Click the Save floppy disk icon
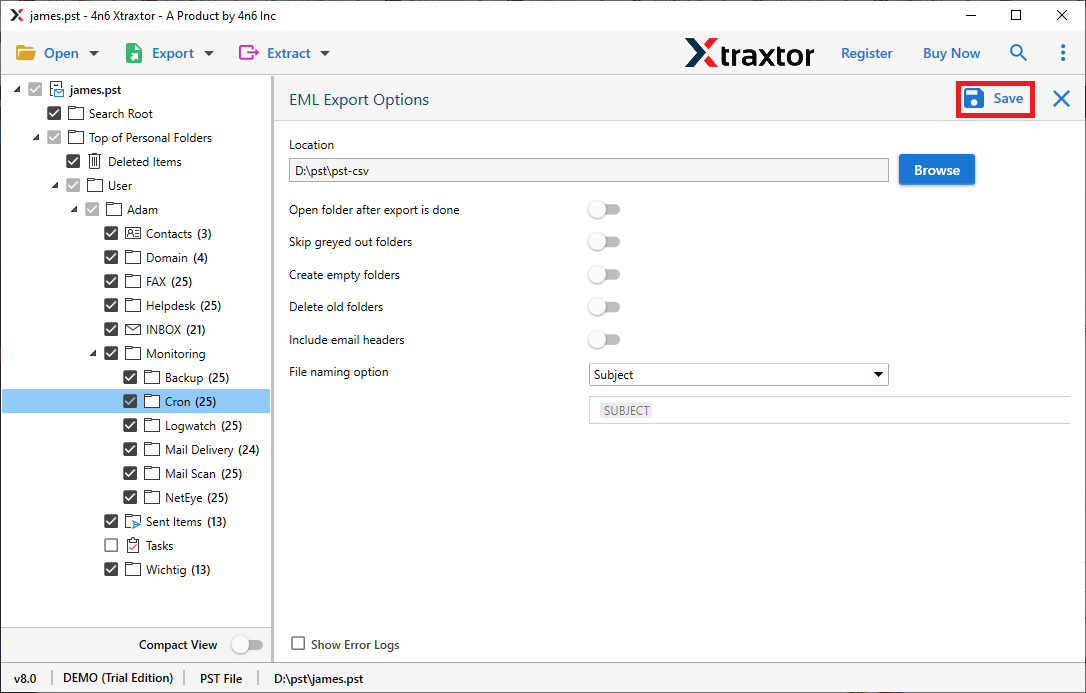The image size is (1086, 693). click(973, 98)
